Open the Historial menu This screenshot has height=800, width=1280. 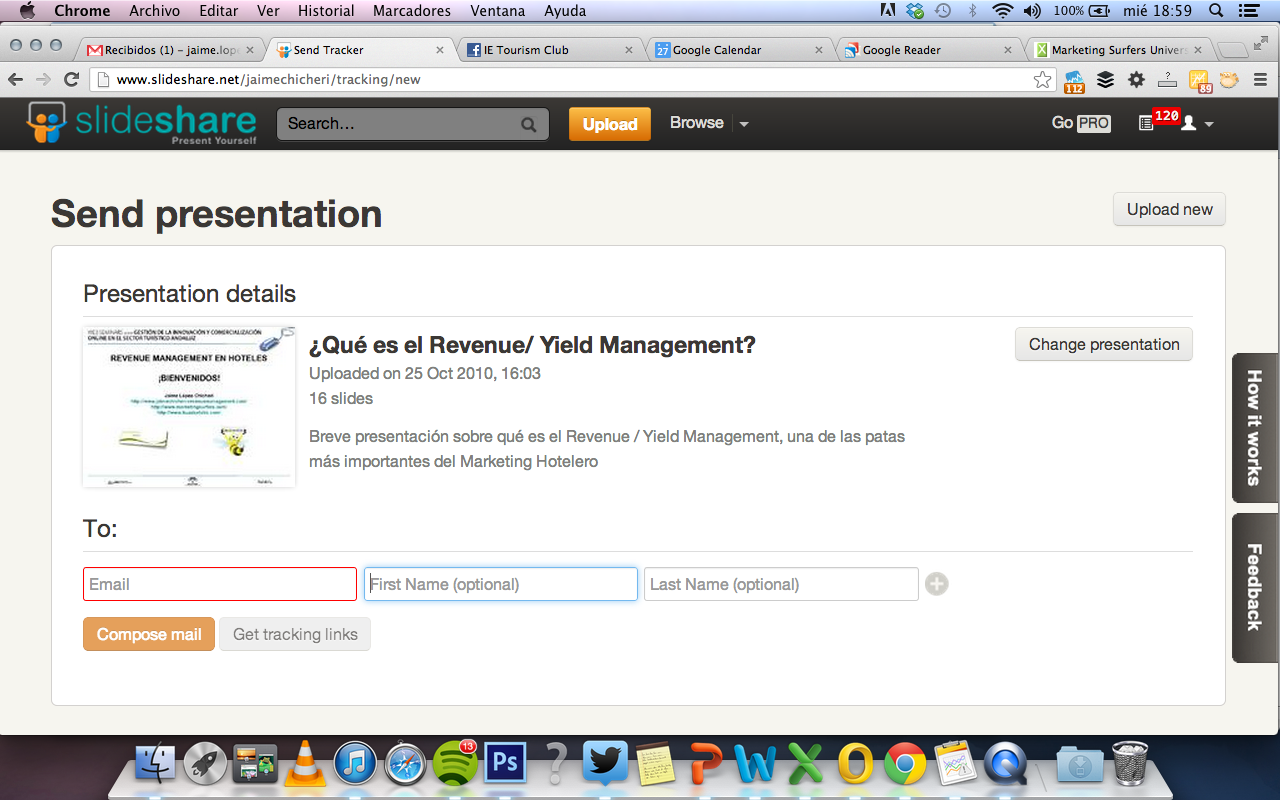pos(326,11)
